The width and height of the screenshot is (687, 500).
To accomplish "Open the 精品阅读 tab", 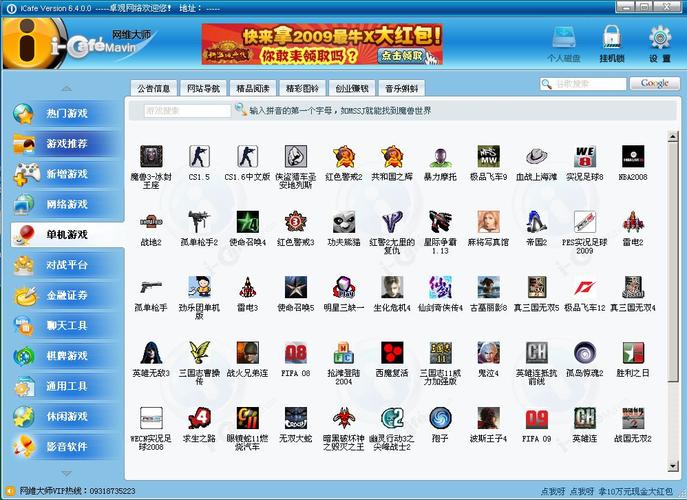I will pyautogui.click(x=253, y=89).
